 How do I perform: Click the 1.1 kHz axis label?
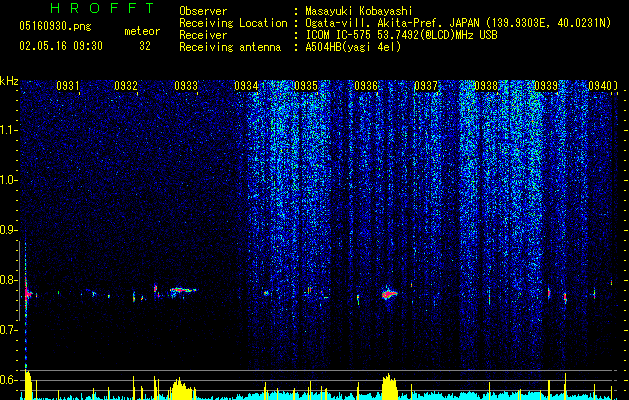pos(9,130)
